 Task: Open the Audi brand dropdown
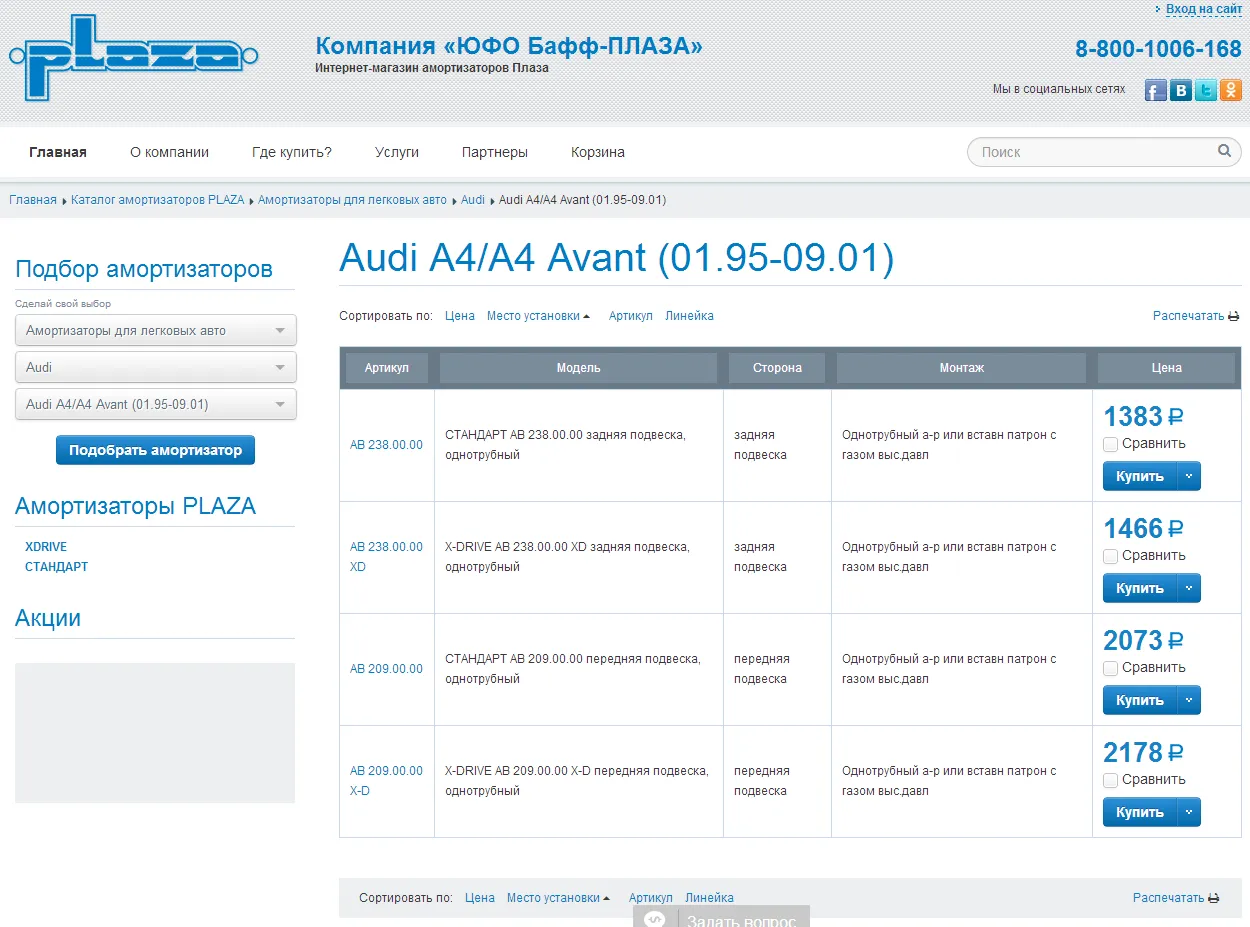point(156,367)
